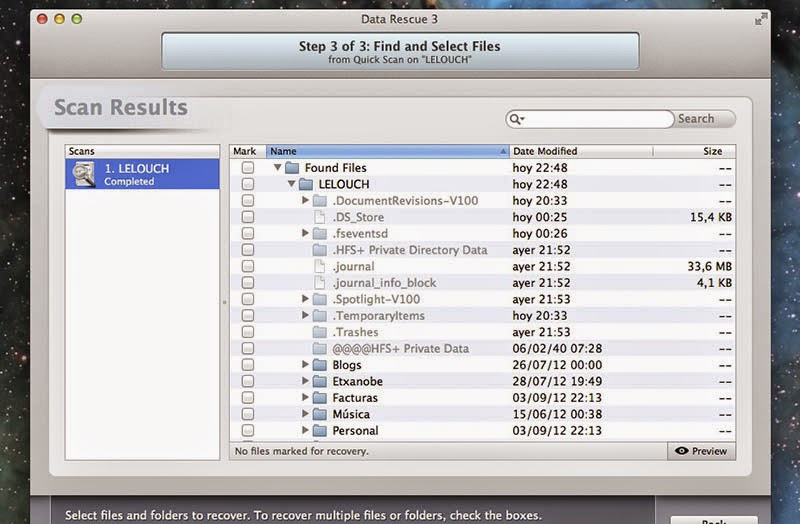Sort by the Size column header
Viewport: 800px width, 524px height.
694,151
